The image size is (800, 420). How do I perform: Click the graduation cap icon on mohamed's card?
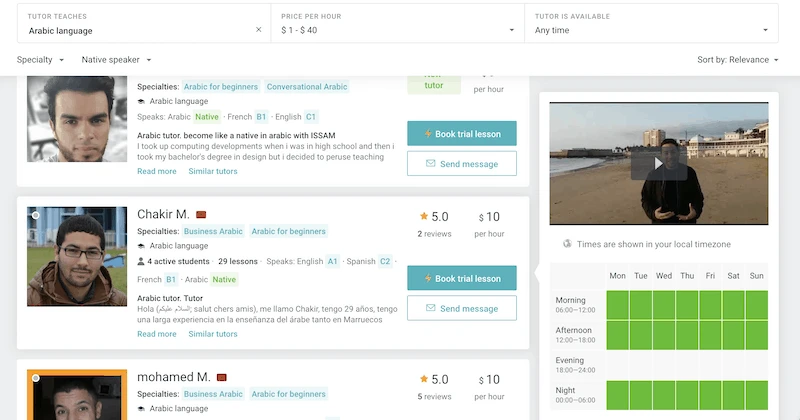(141, 409)
